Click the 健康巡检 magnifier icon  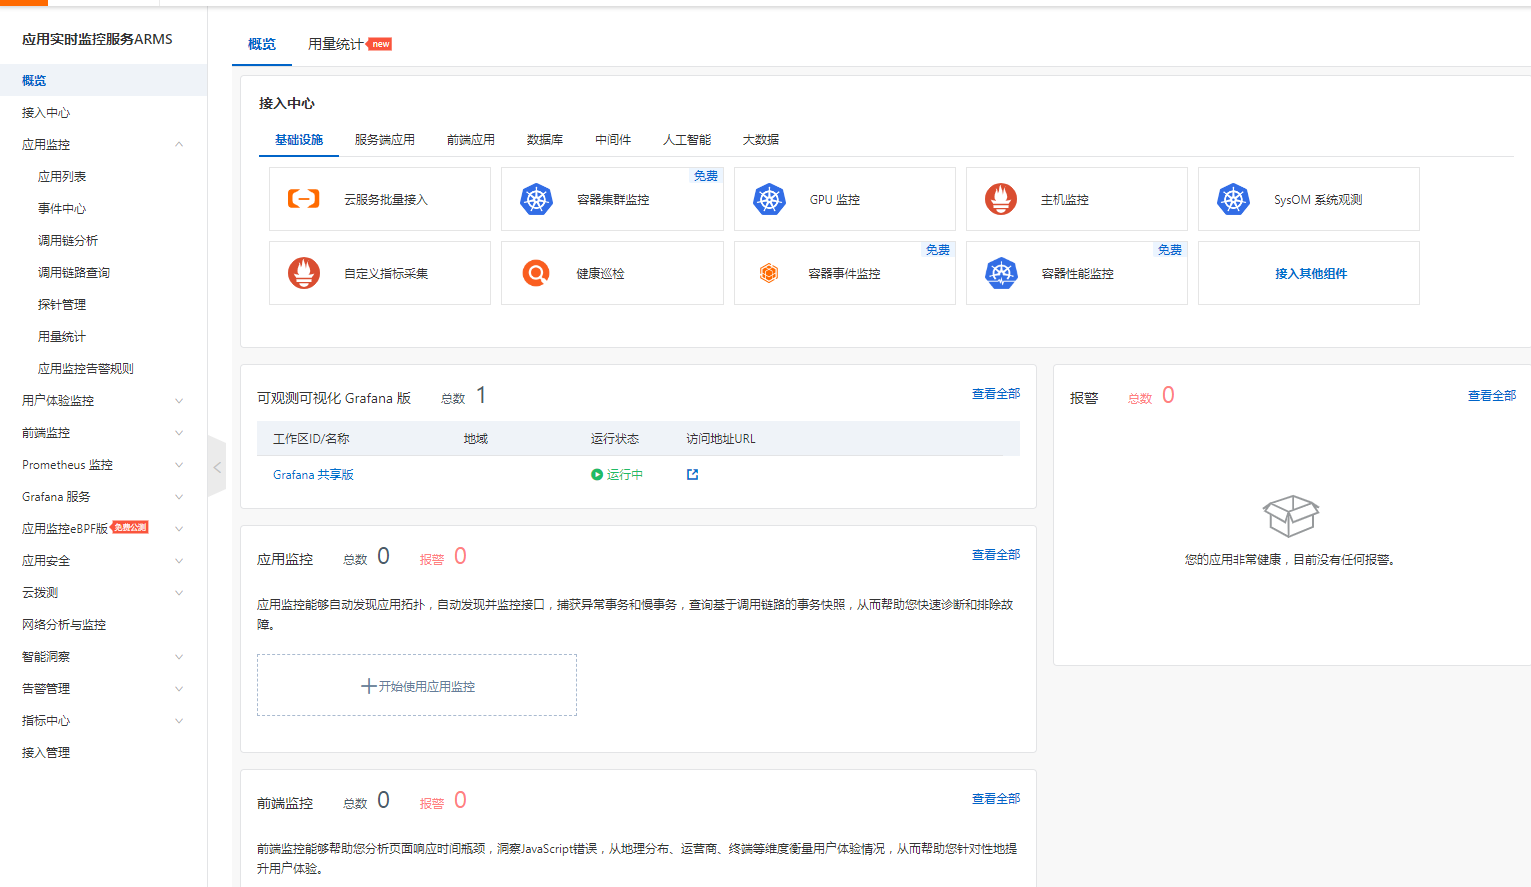[x=536, y=273]
